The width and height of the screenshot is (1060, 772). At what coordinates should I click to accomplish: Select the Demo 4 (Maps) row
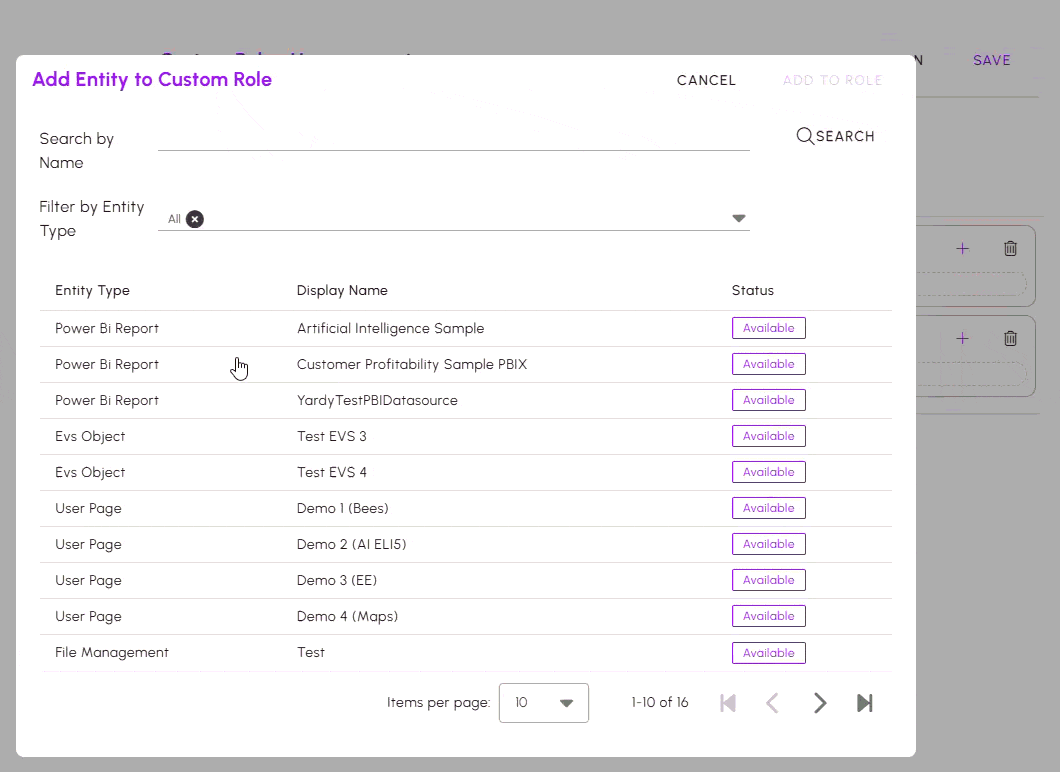pos(347,616)
